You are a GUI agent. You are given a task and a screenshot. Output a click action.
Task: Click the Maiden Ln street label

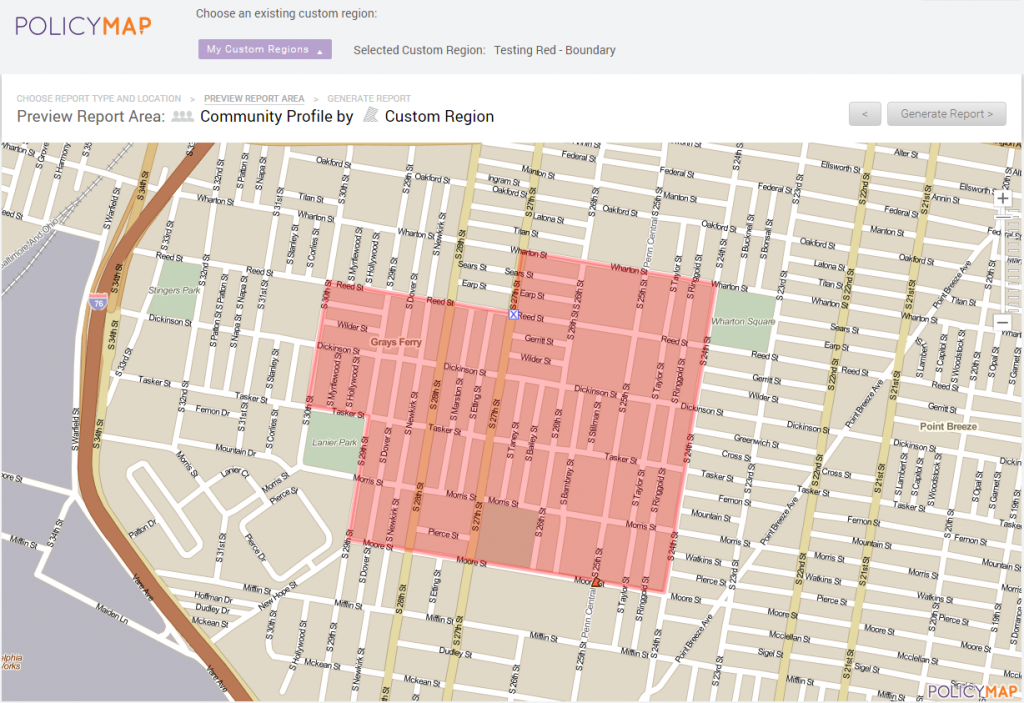pos(113,615)
